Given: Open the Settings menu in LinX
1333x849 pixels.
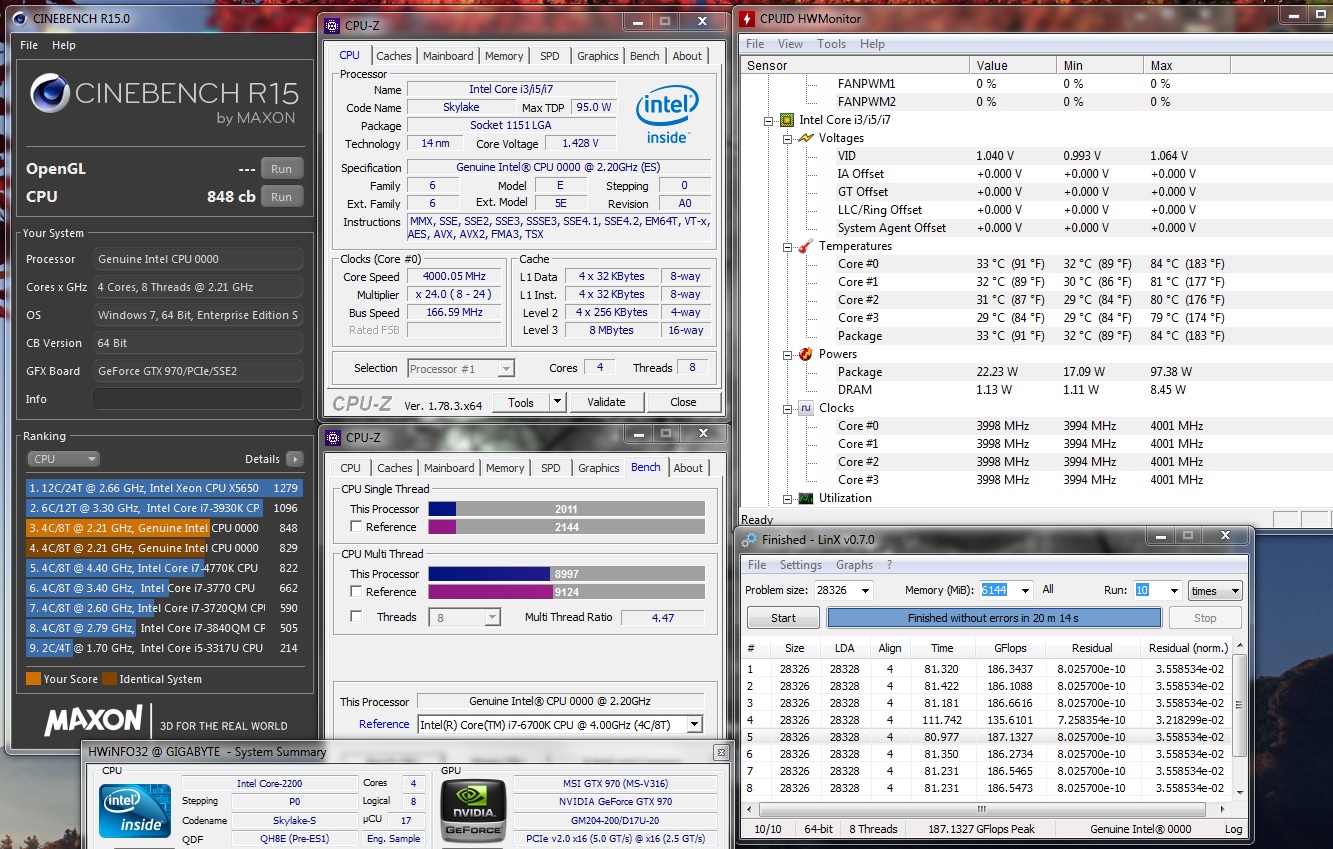Looking at the screenshot, I should point(801,565).
